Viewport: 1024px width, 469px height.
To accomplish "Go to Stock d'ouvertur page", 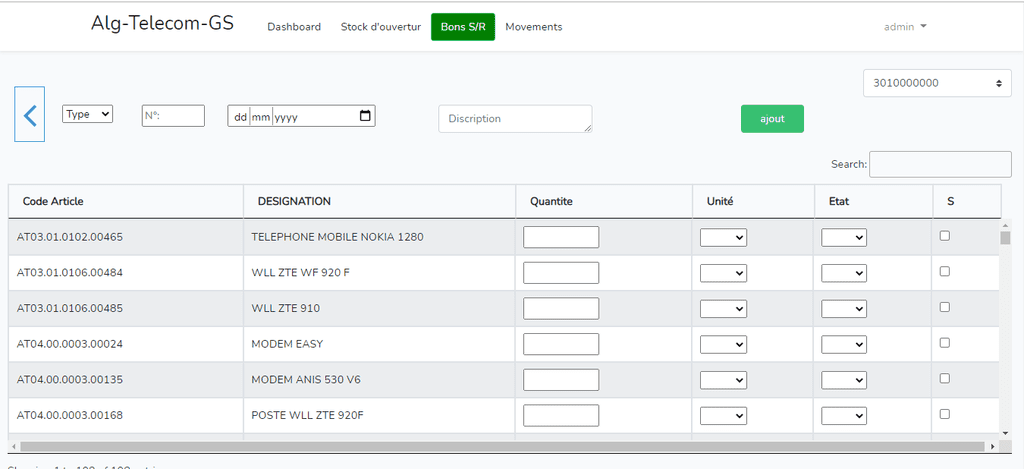I will click(x=381, y=27).
